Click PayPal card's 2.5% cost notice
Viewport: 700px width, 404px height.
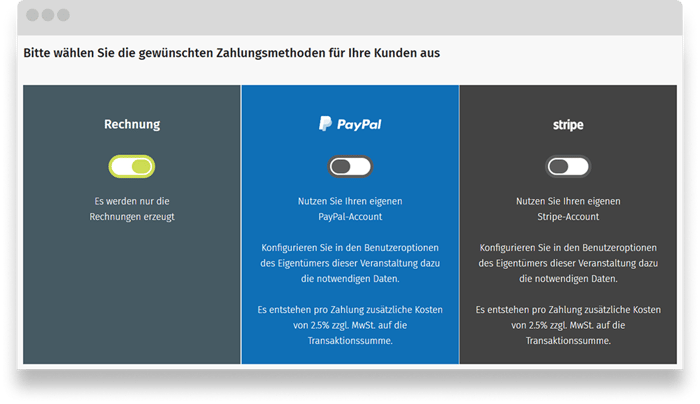point(350,325)
